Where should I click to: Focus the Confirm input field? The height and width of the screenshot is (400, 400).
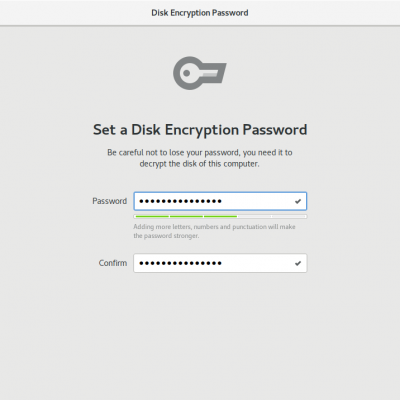tap(220, 263)
